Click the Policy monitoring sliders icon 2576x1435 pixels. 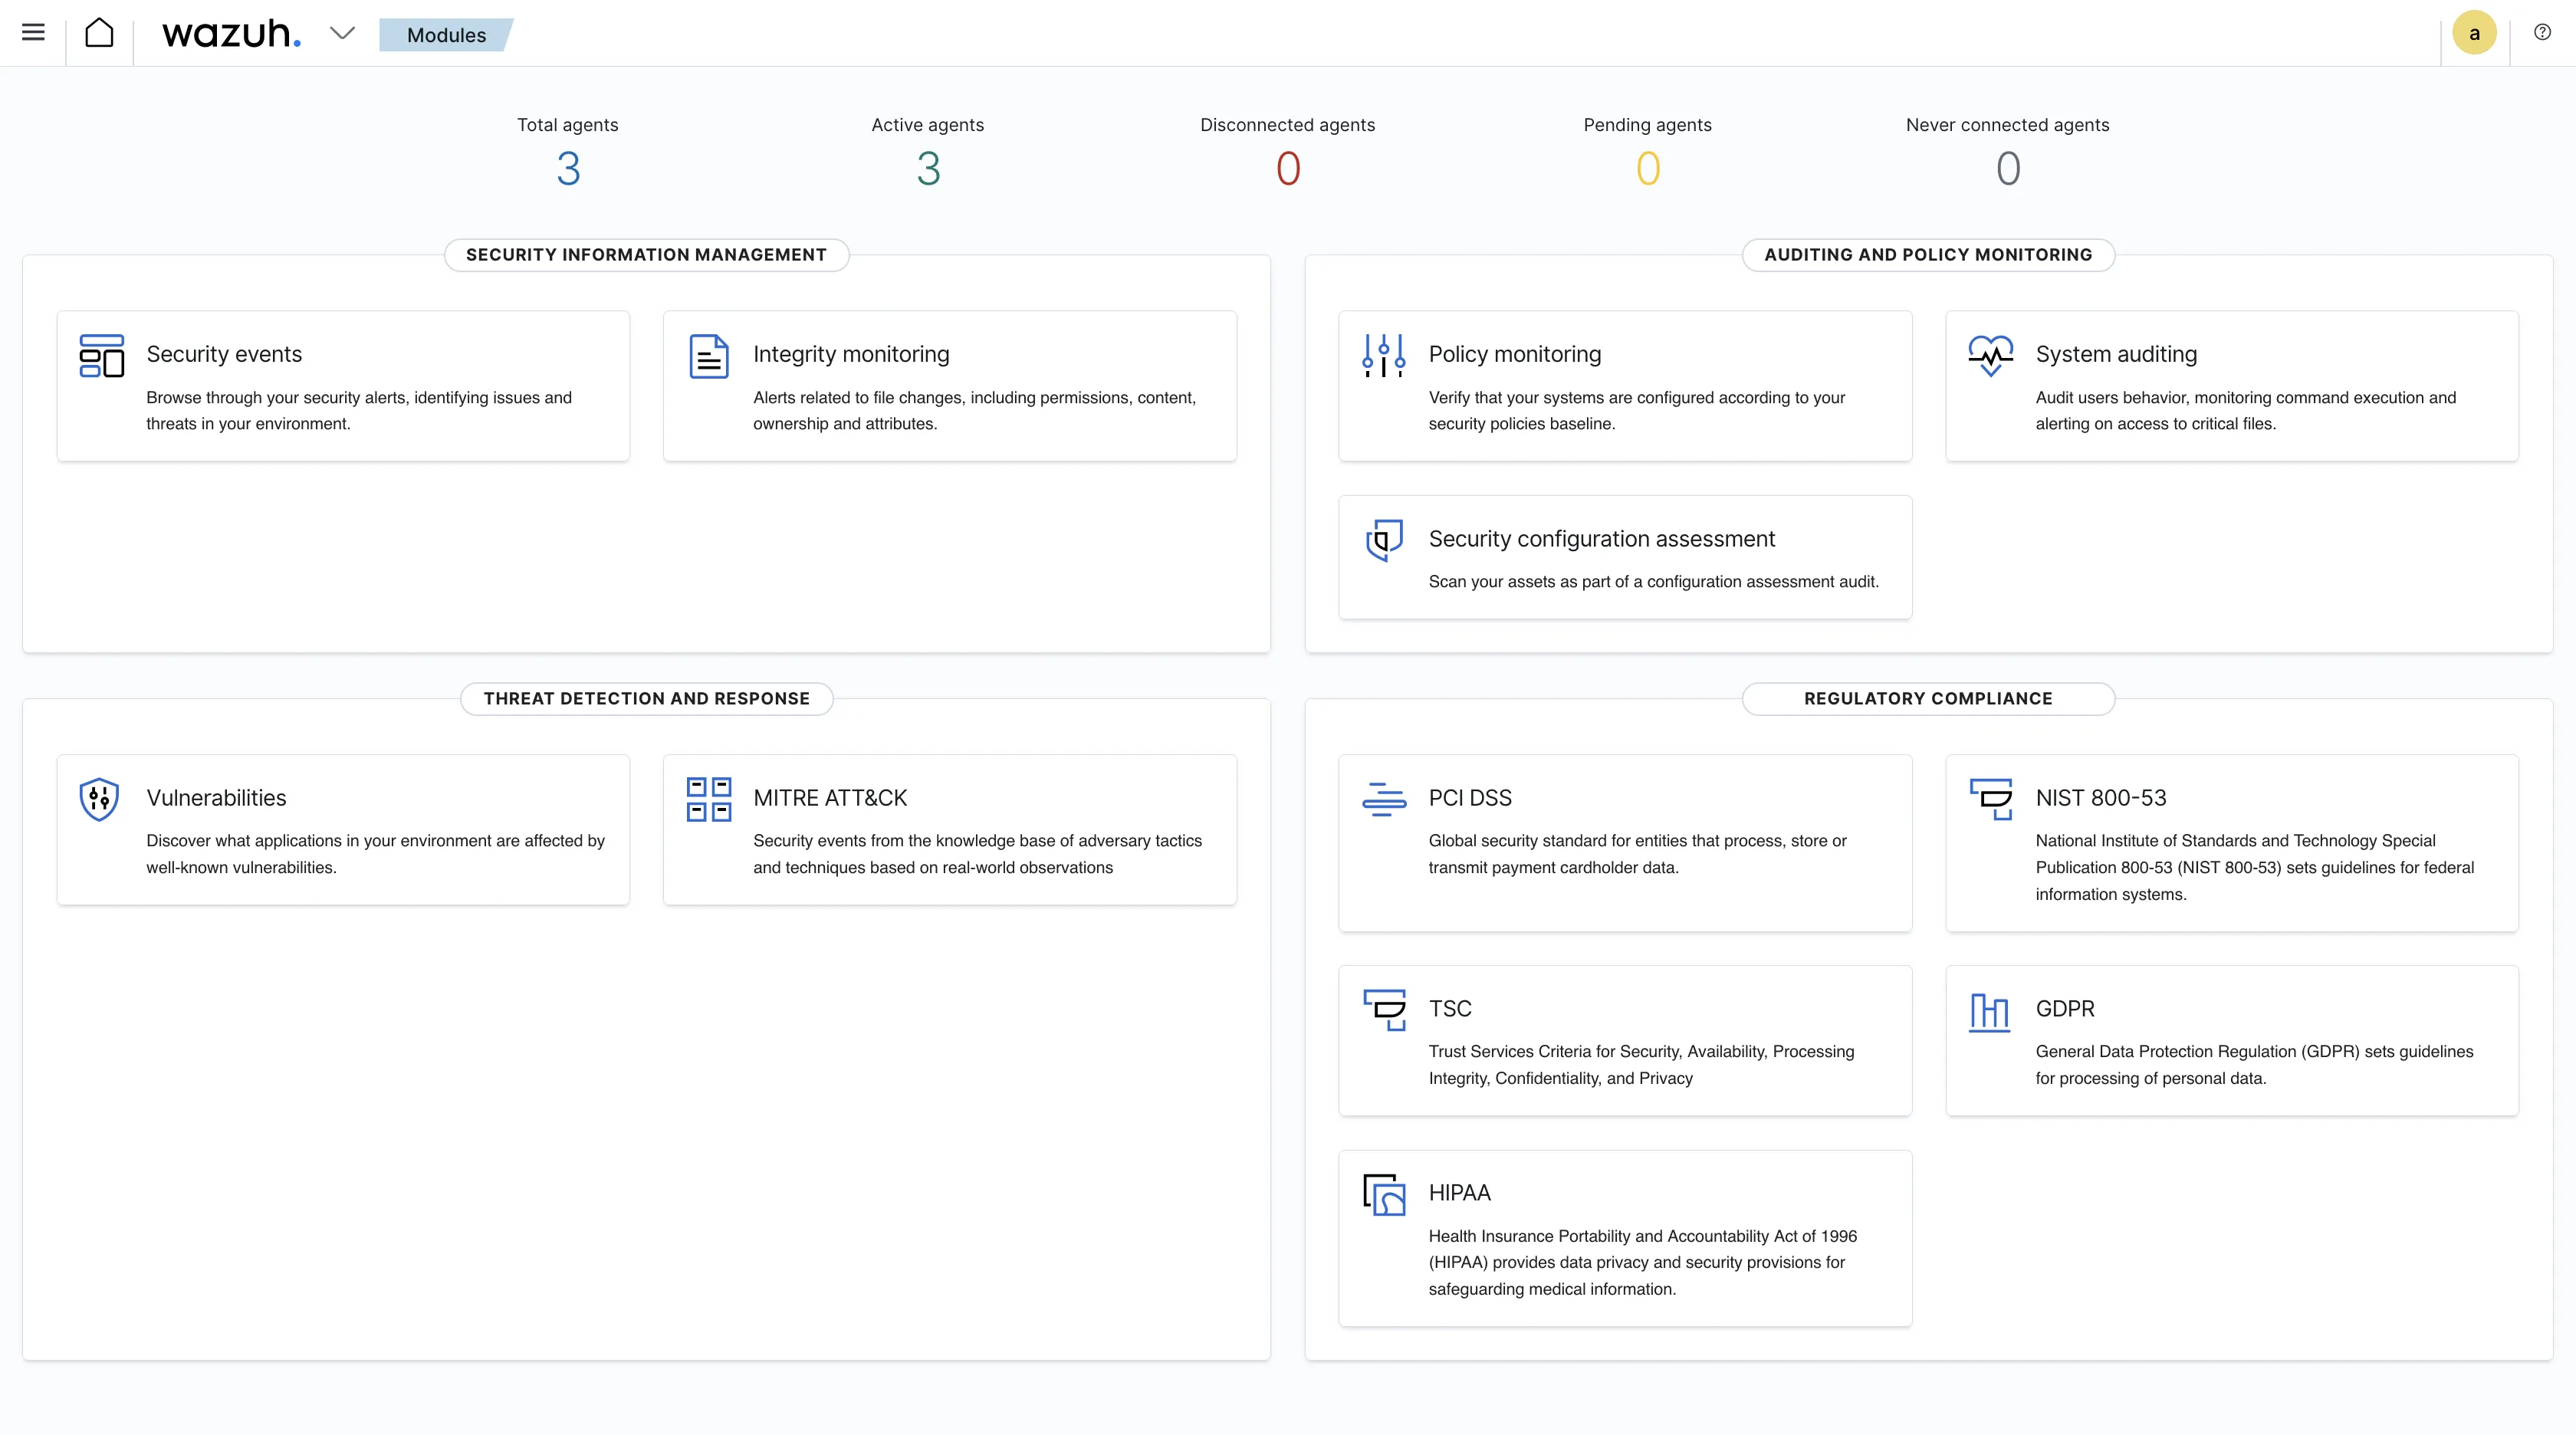(x=1384, y=355)
